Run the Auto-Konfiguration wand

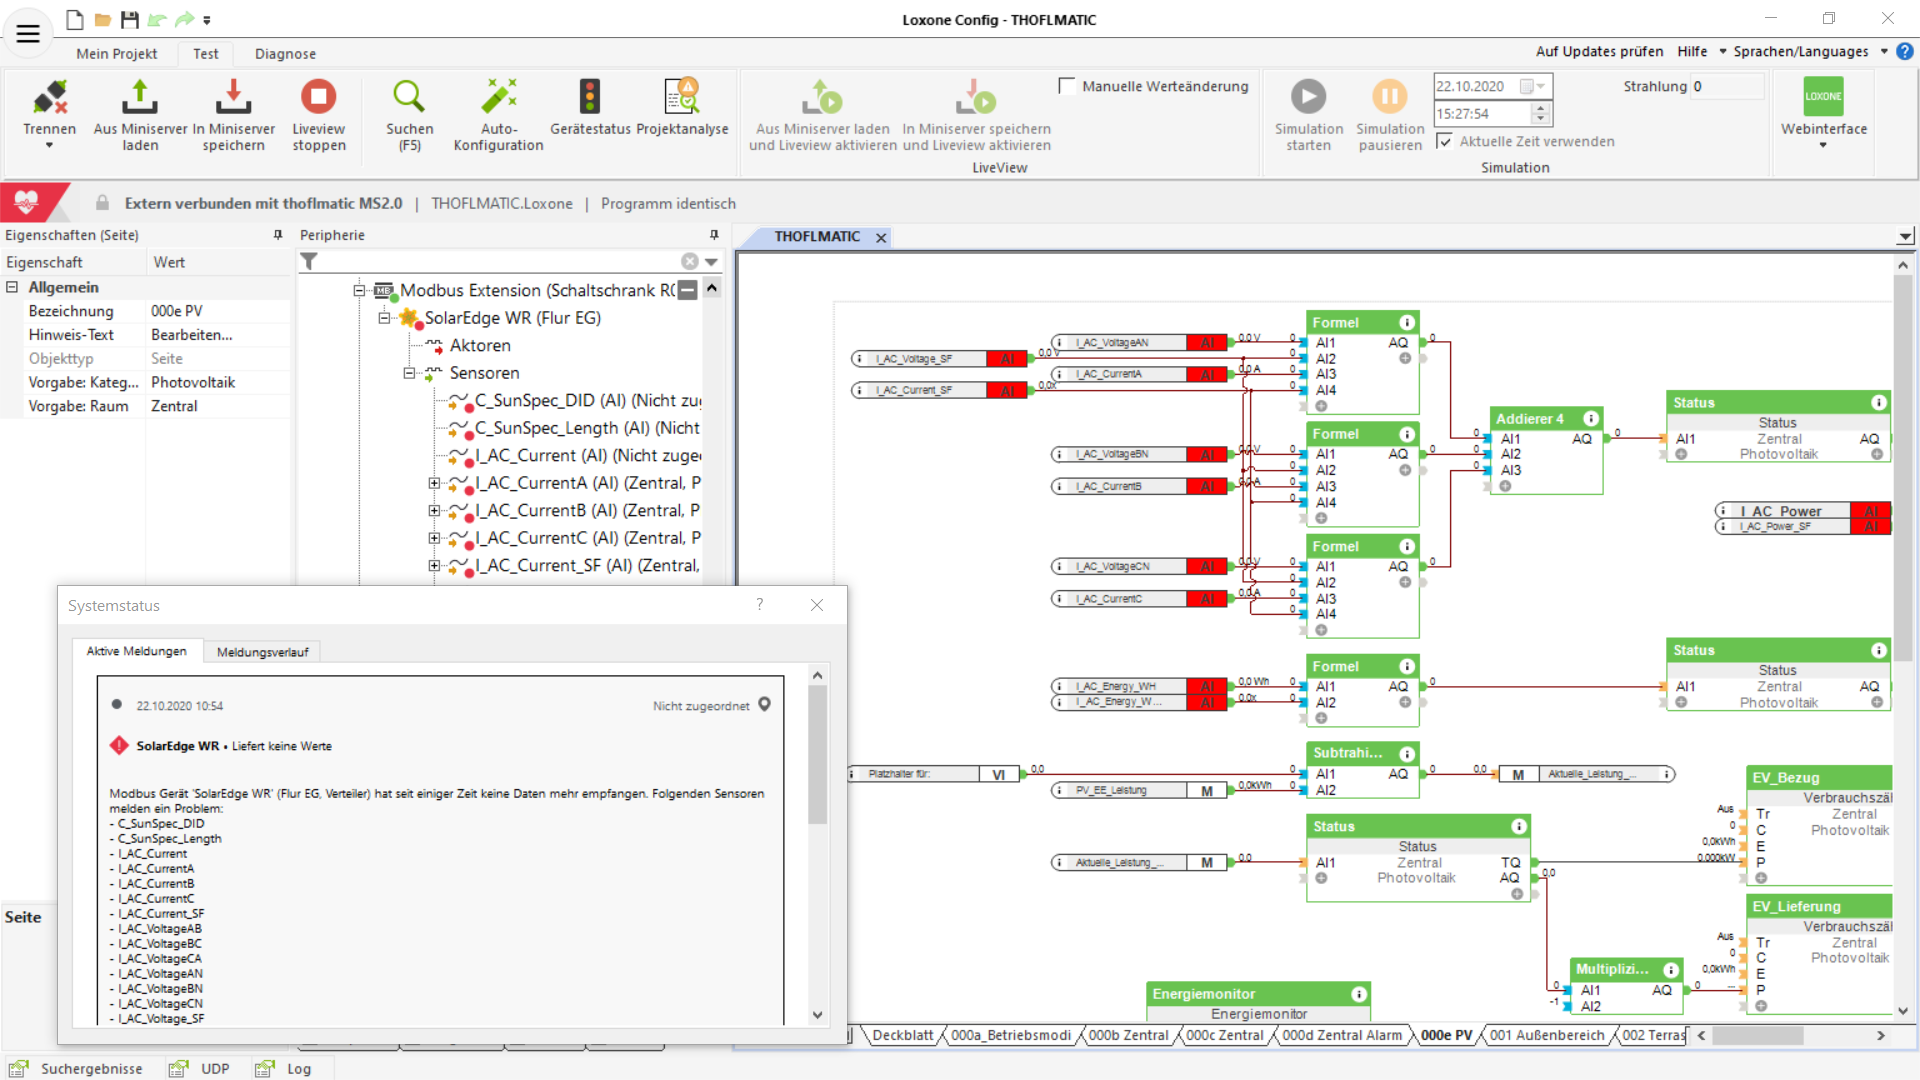click(498, 97)
